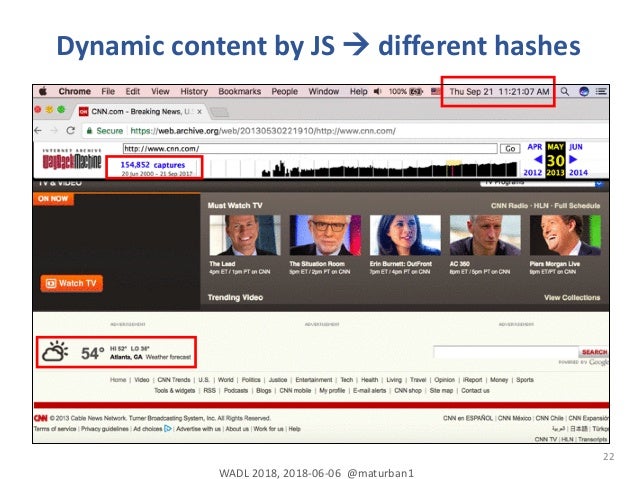Go to previous capture with left arrow

537,160
